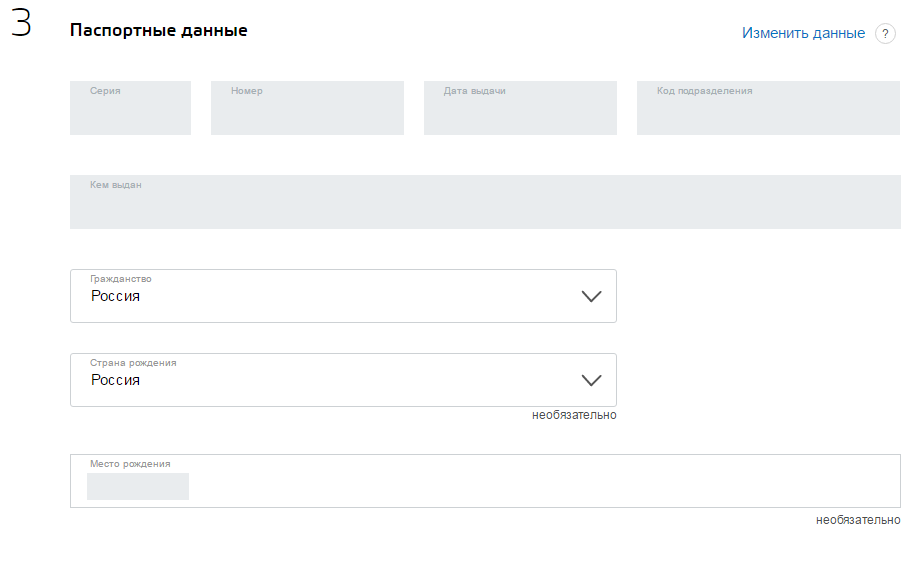Expand the Гражданство dropdown chevron arrow
This screenshot has width=924, height=565.
tap(591, 297)
